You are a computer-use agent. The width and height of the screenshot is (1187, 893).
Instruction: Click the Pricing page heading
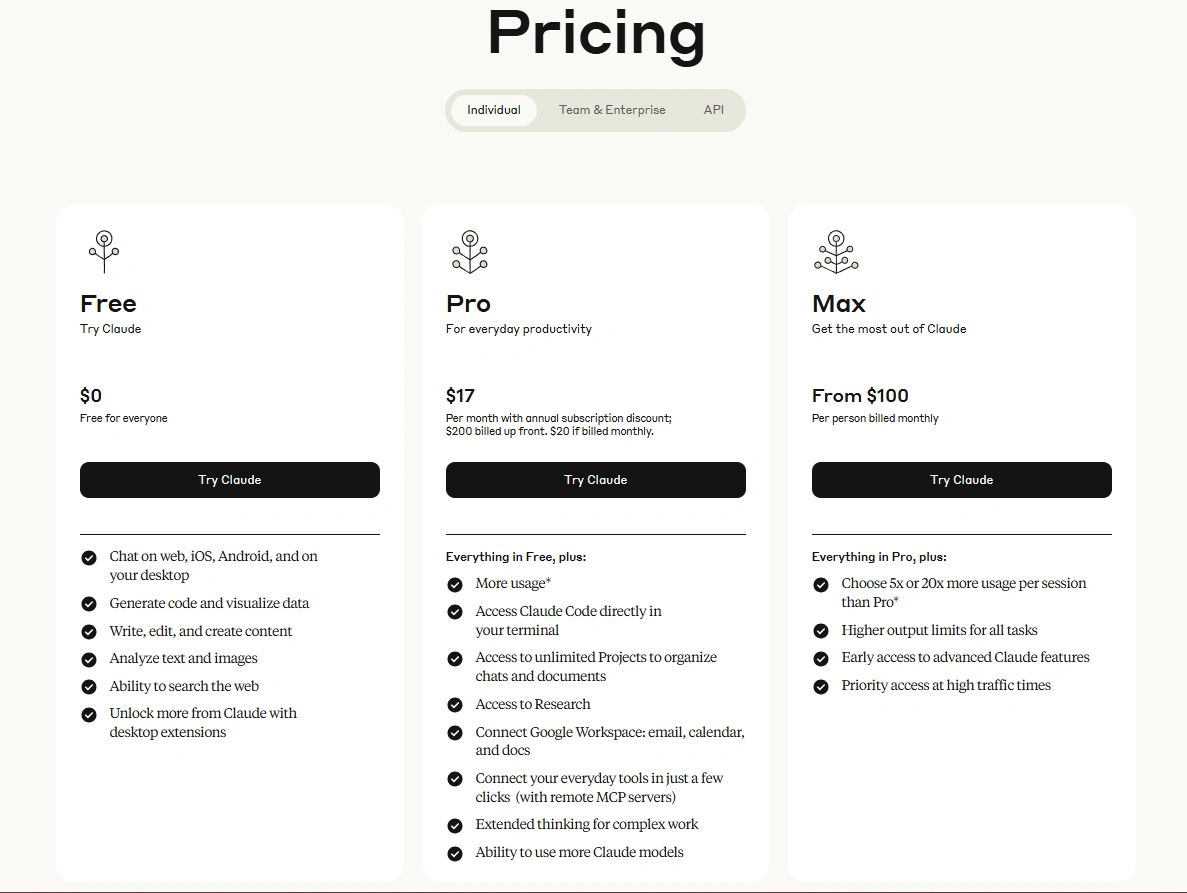tap(594, 35)
